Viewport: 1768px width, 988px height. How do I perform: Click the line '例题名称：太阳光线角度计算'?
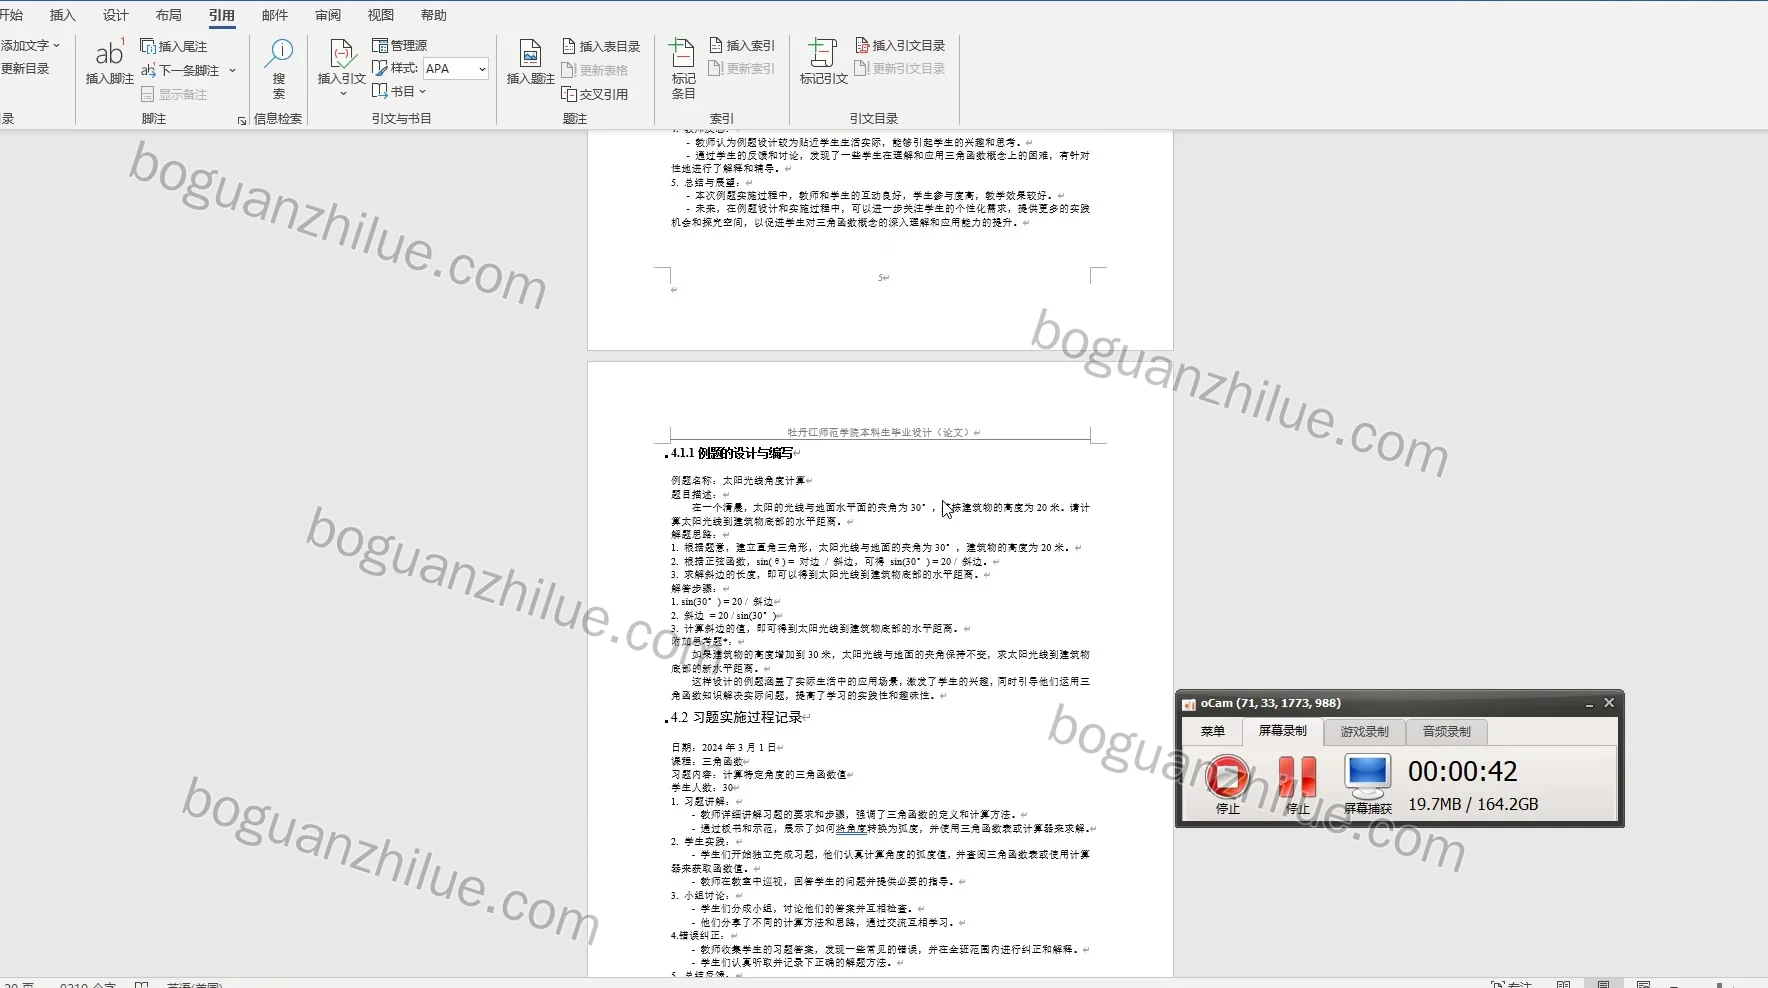(738, 481)
